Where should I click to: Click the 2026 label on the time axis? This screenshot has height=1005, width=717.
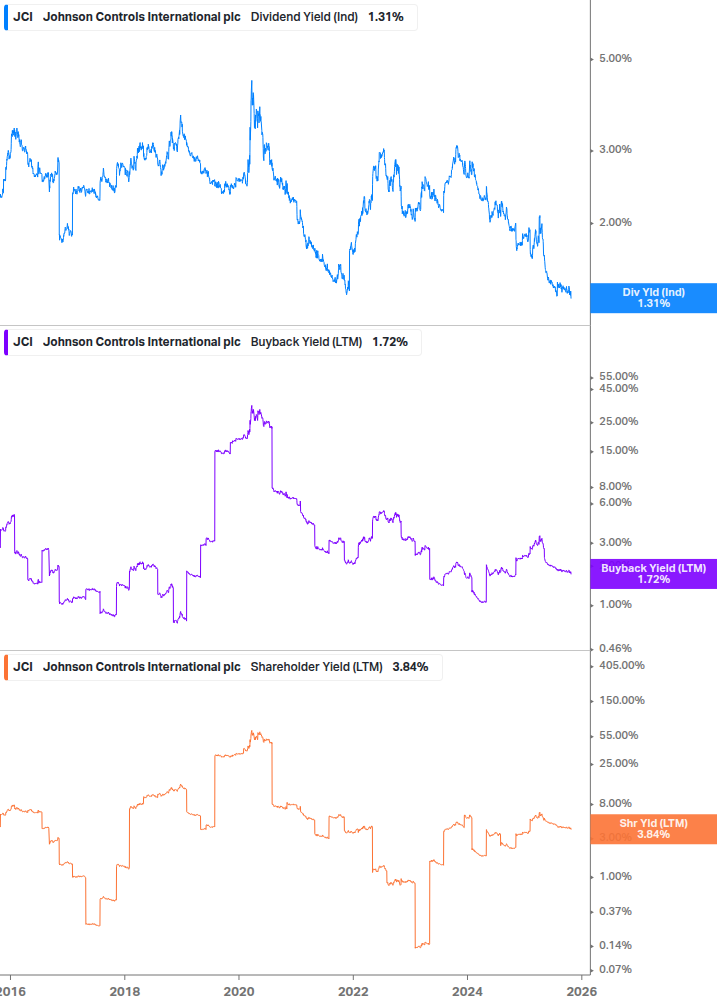pos(581,991)
